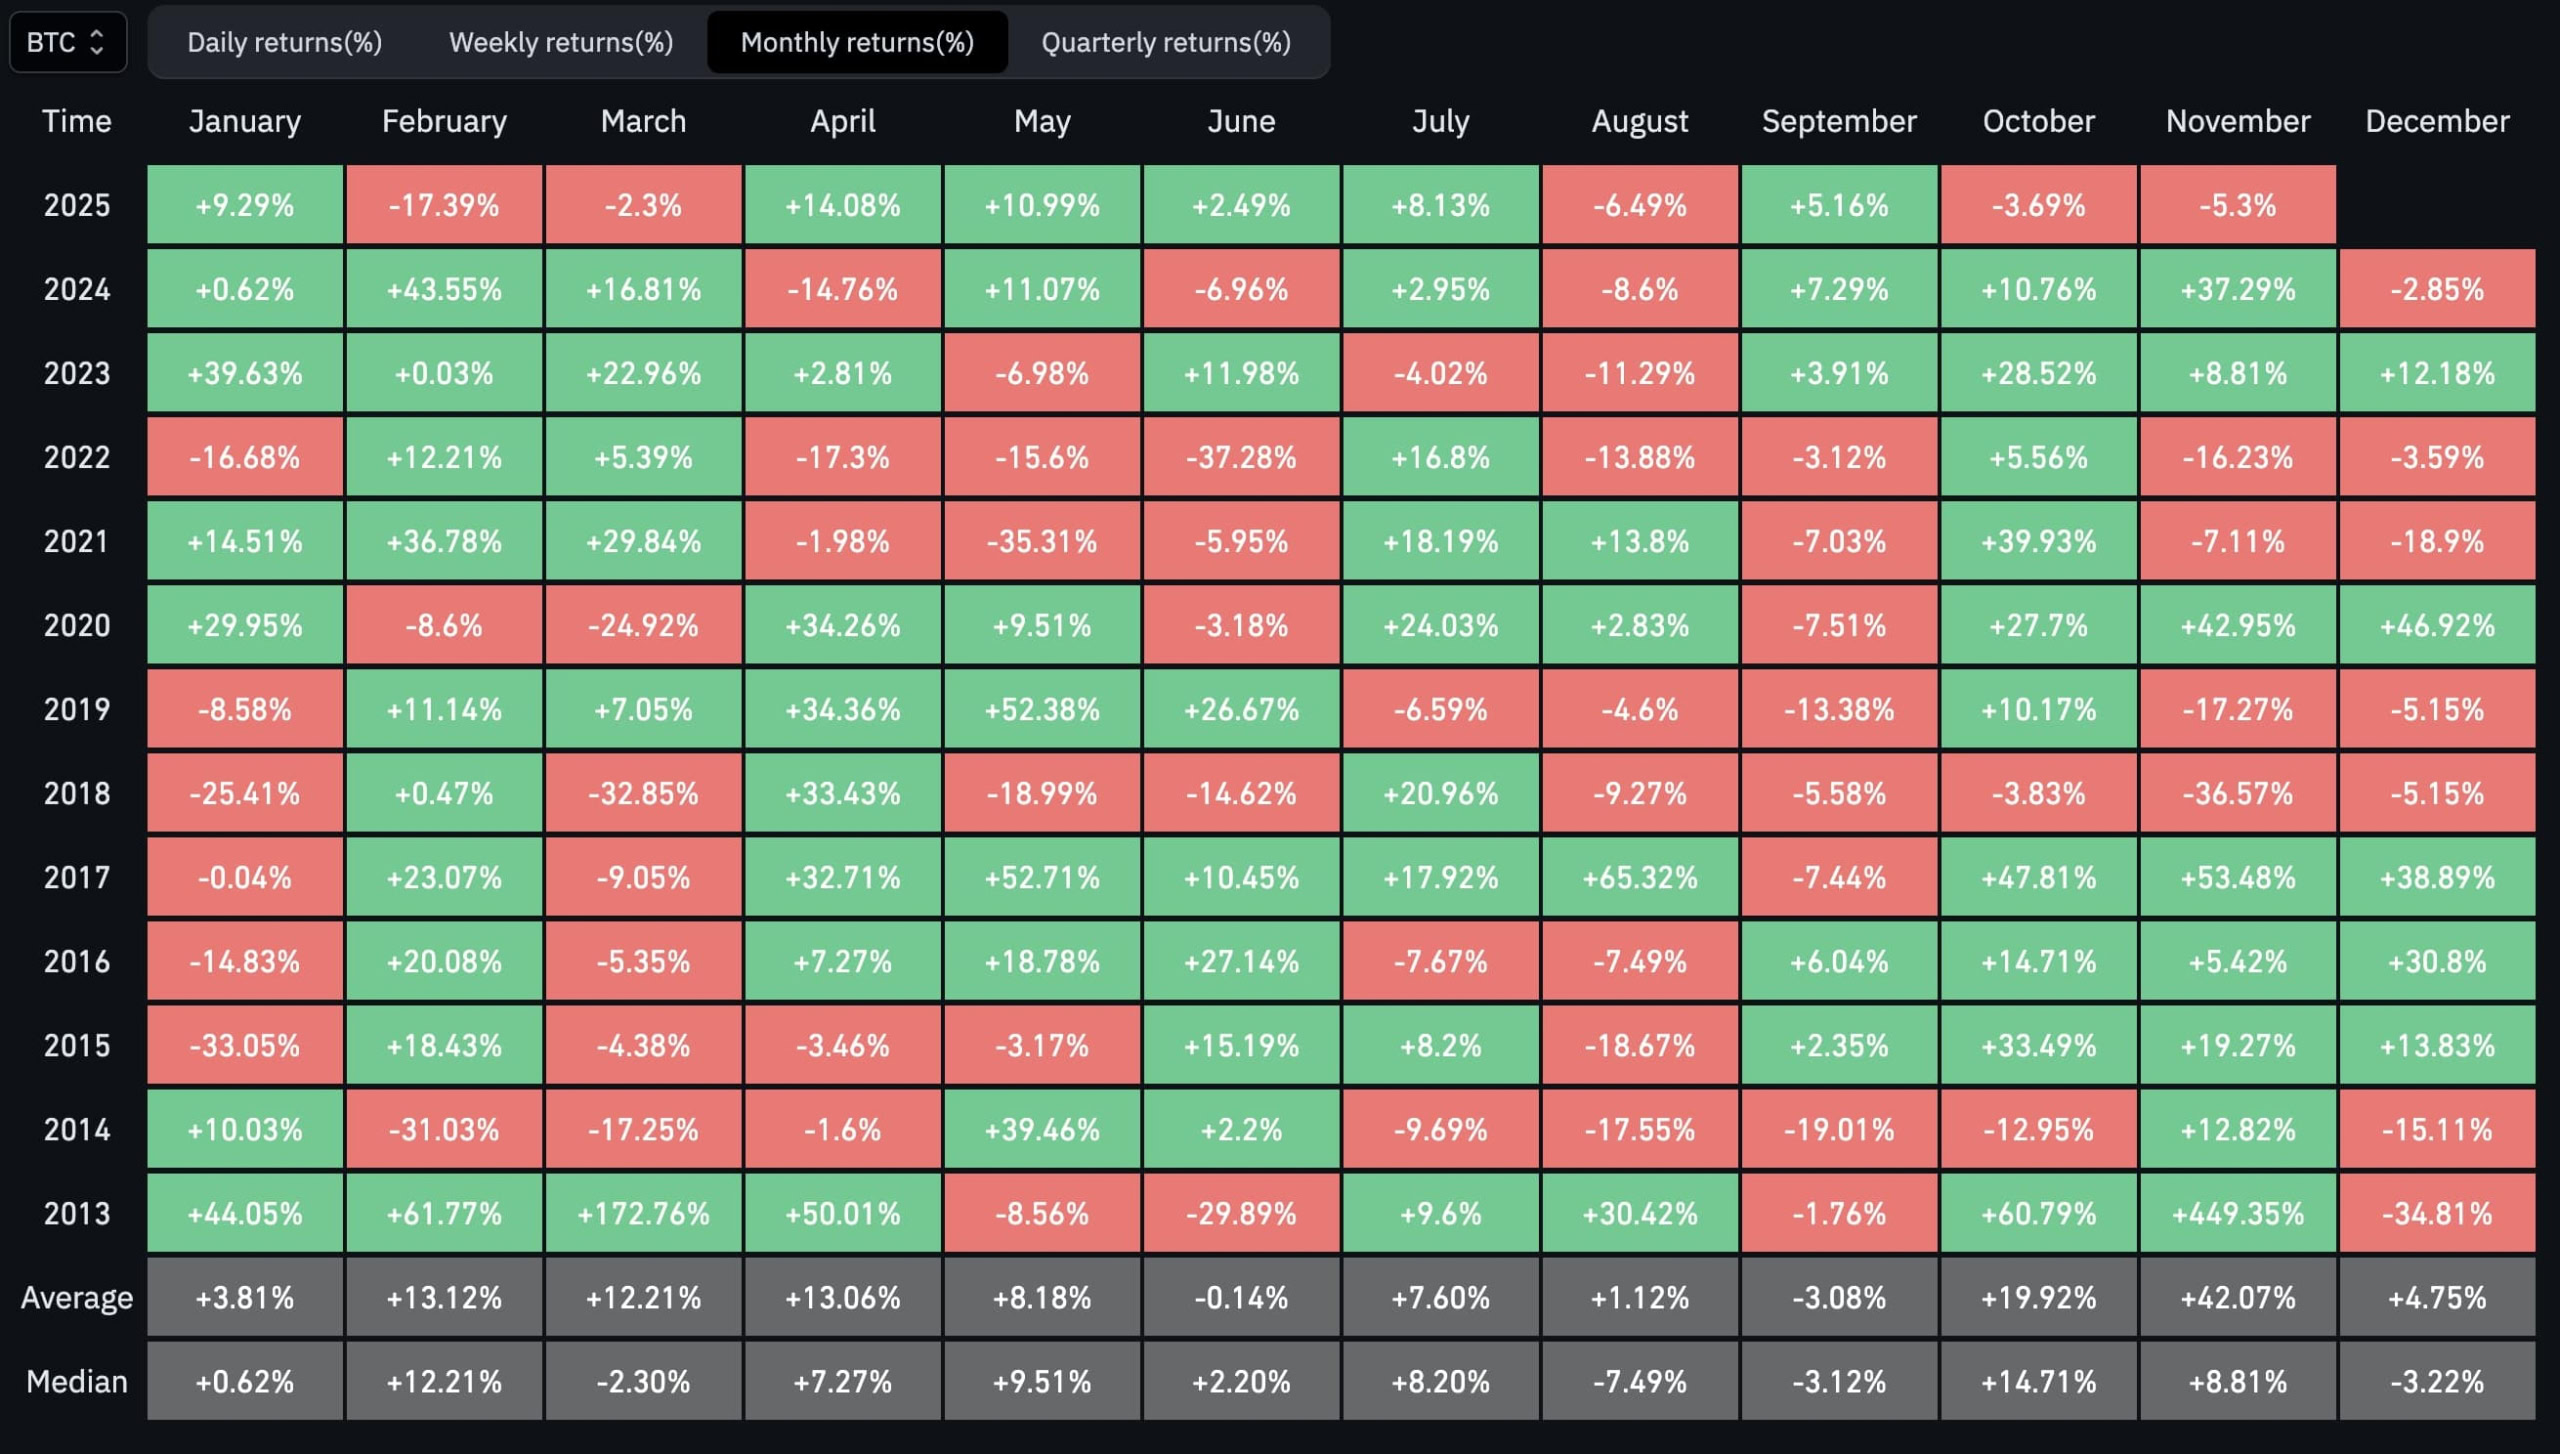Open the BTC coin selector dropdown
The height and width of the screenshot is (1454, 2560).
66,42
